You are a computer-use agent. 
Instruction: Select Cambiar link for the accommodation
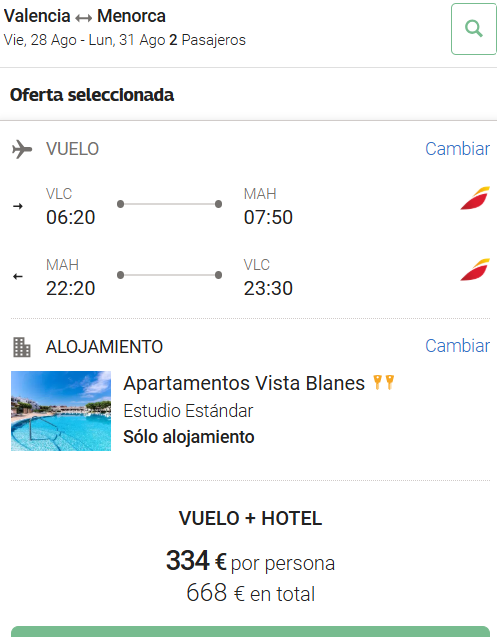click(457, 346)
